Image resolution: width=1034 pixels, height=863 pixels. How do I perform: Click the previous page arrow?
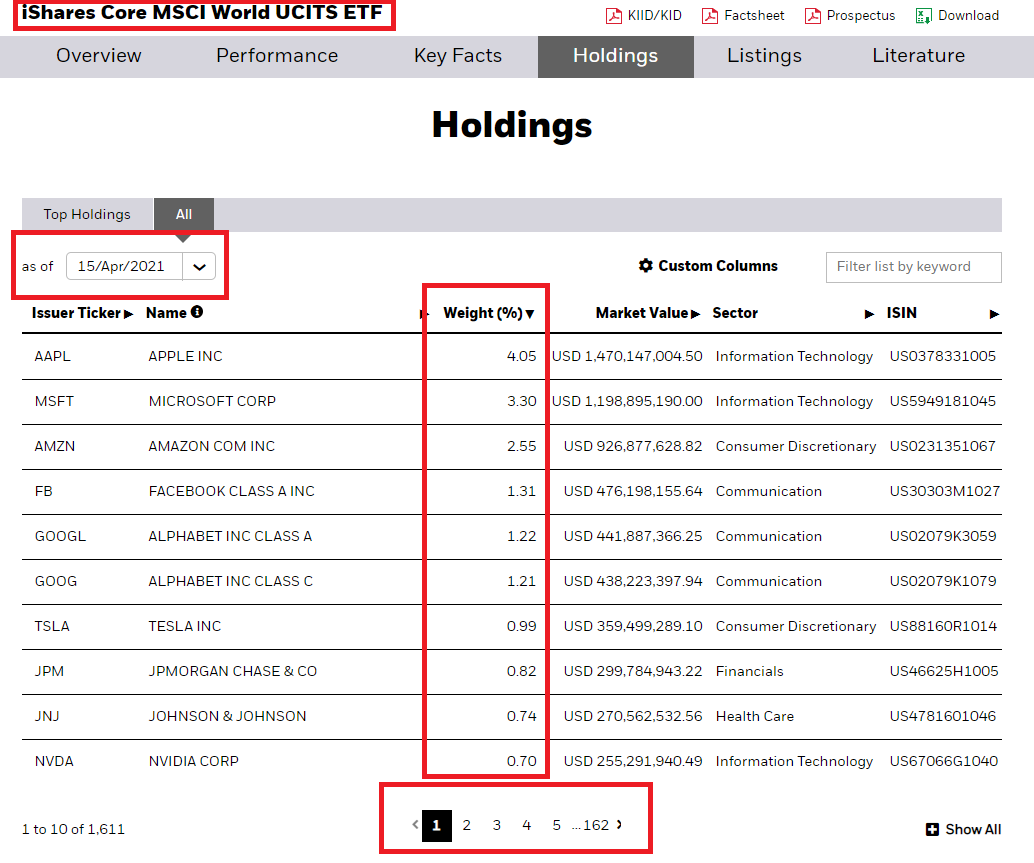pyautogui.click(x=415, y=825)
